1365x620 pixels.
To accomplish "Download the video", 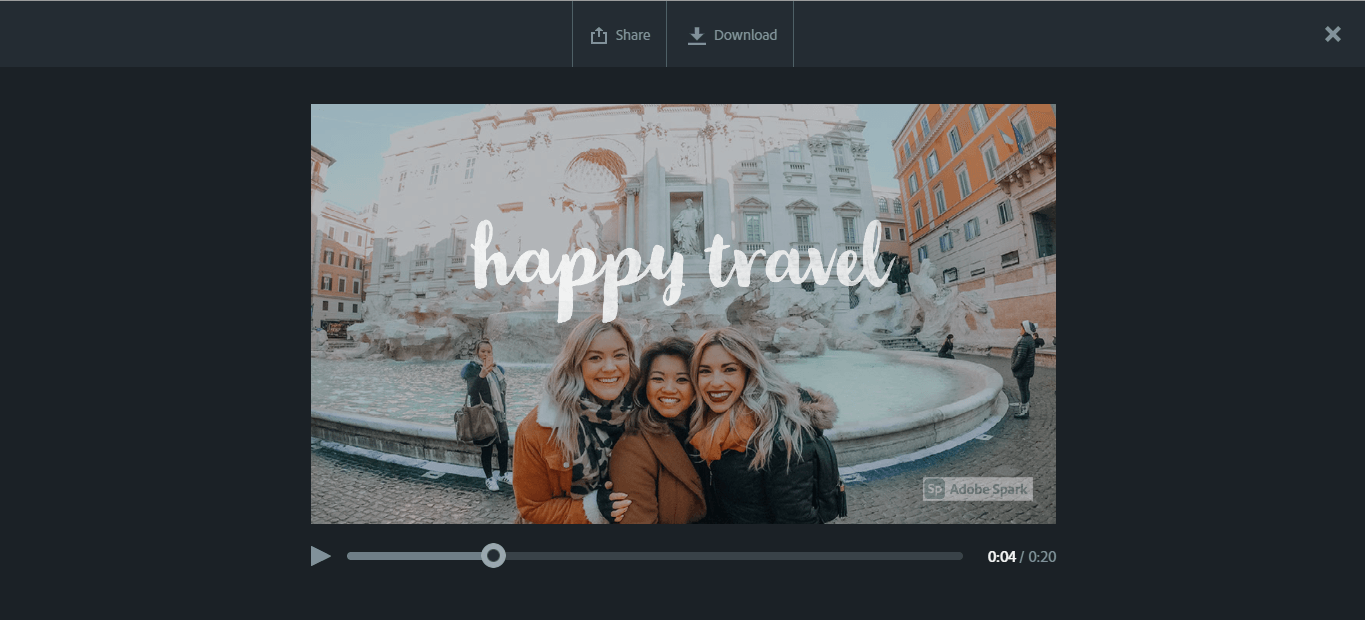I will point(731,35).
